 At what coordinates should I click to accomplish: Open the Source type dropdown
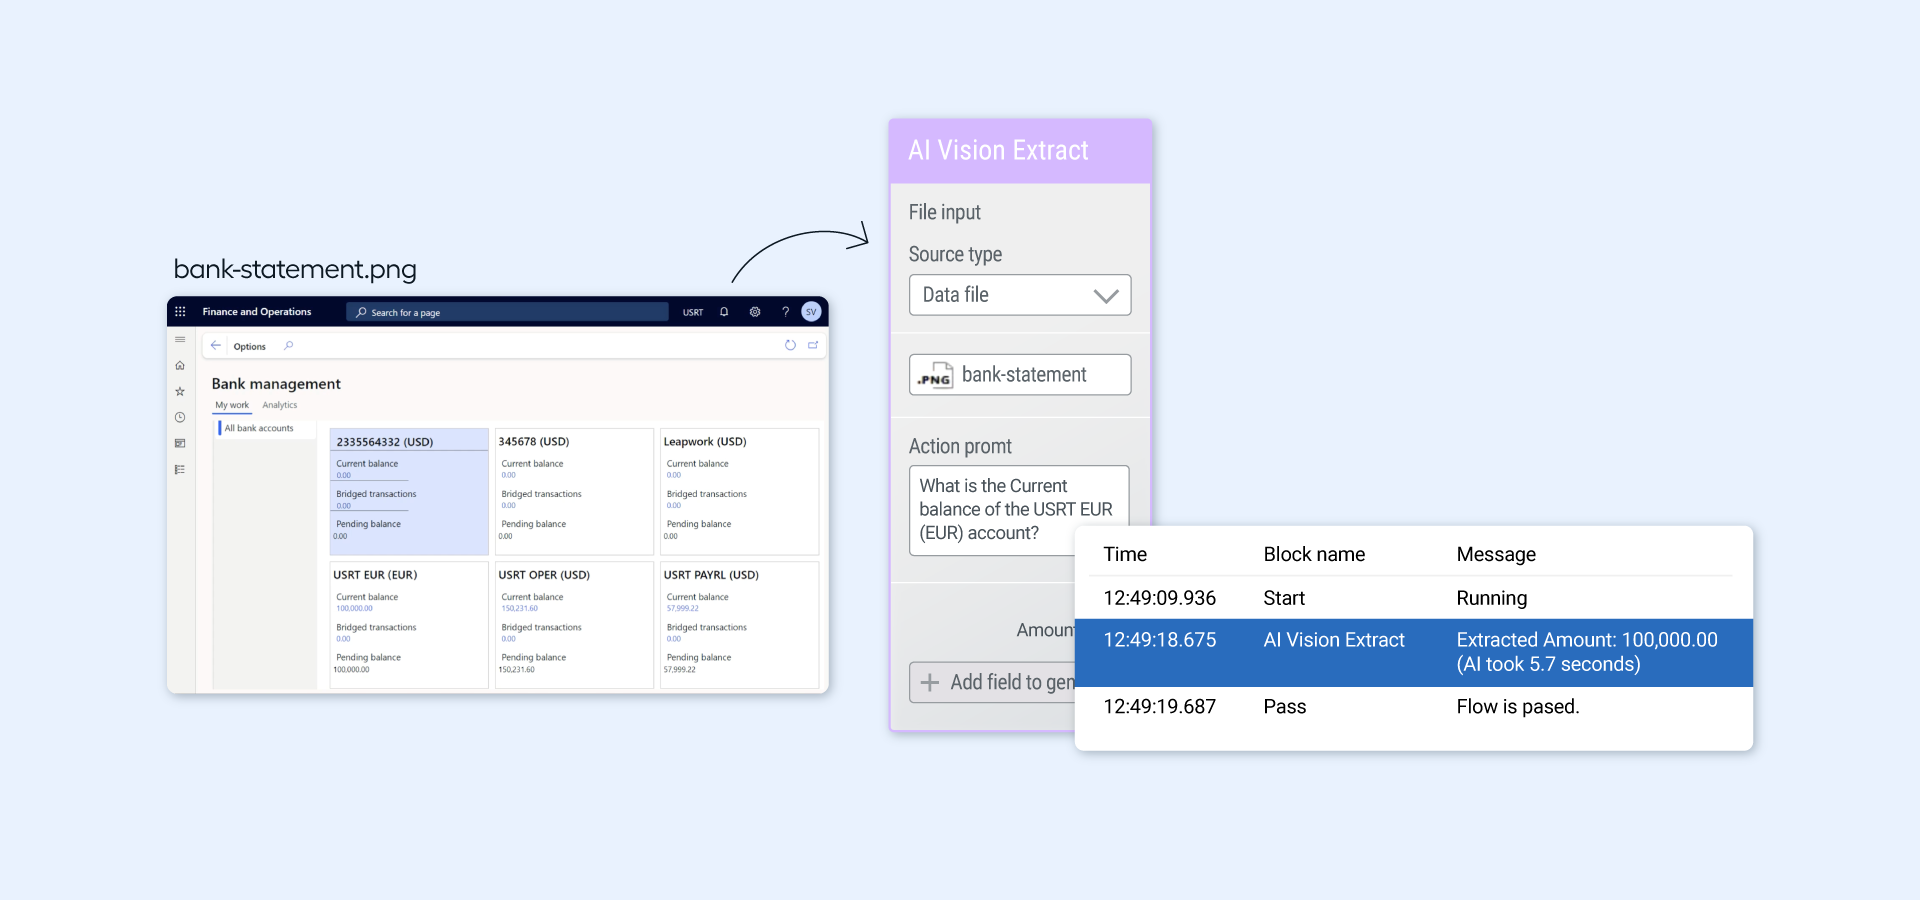[x=1019, y=295]
